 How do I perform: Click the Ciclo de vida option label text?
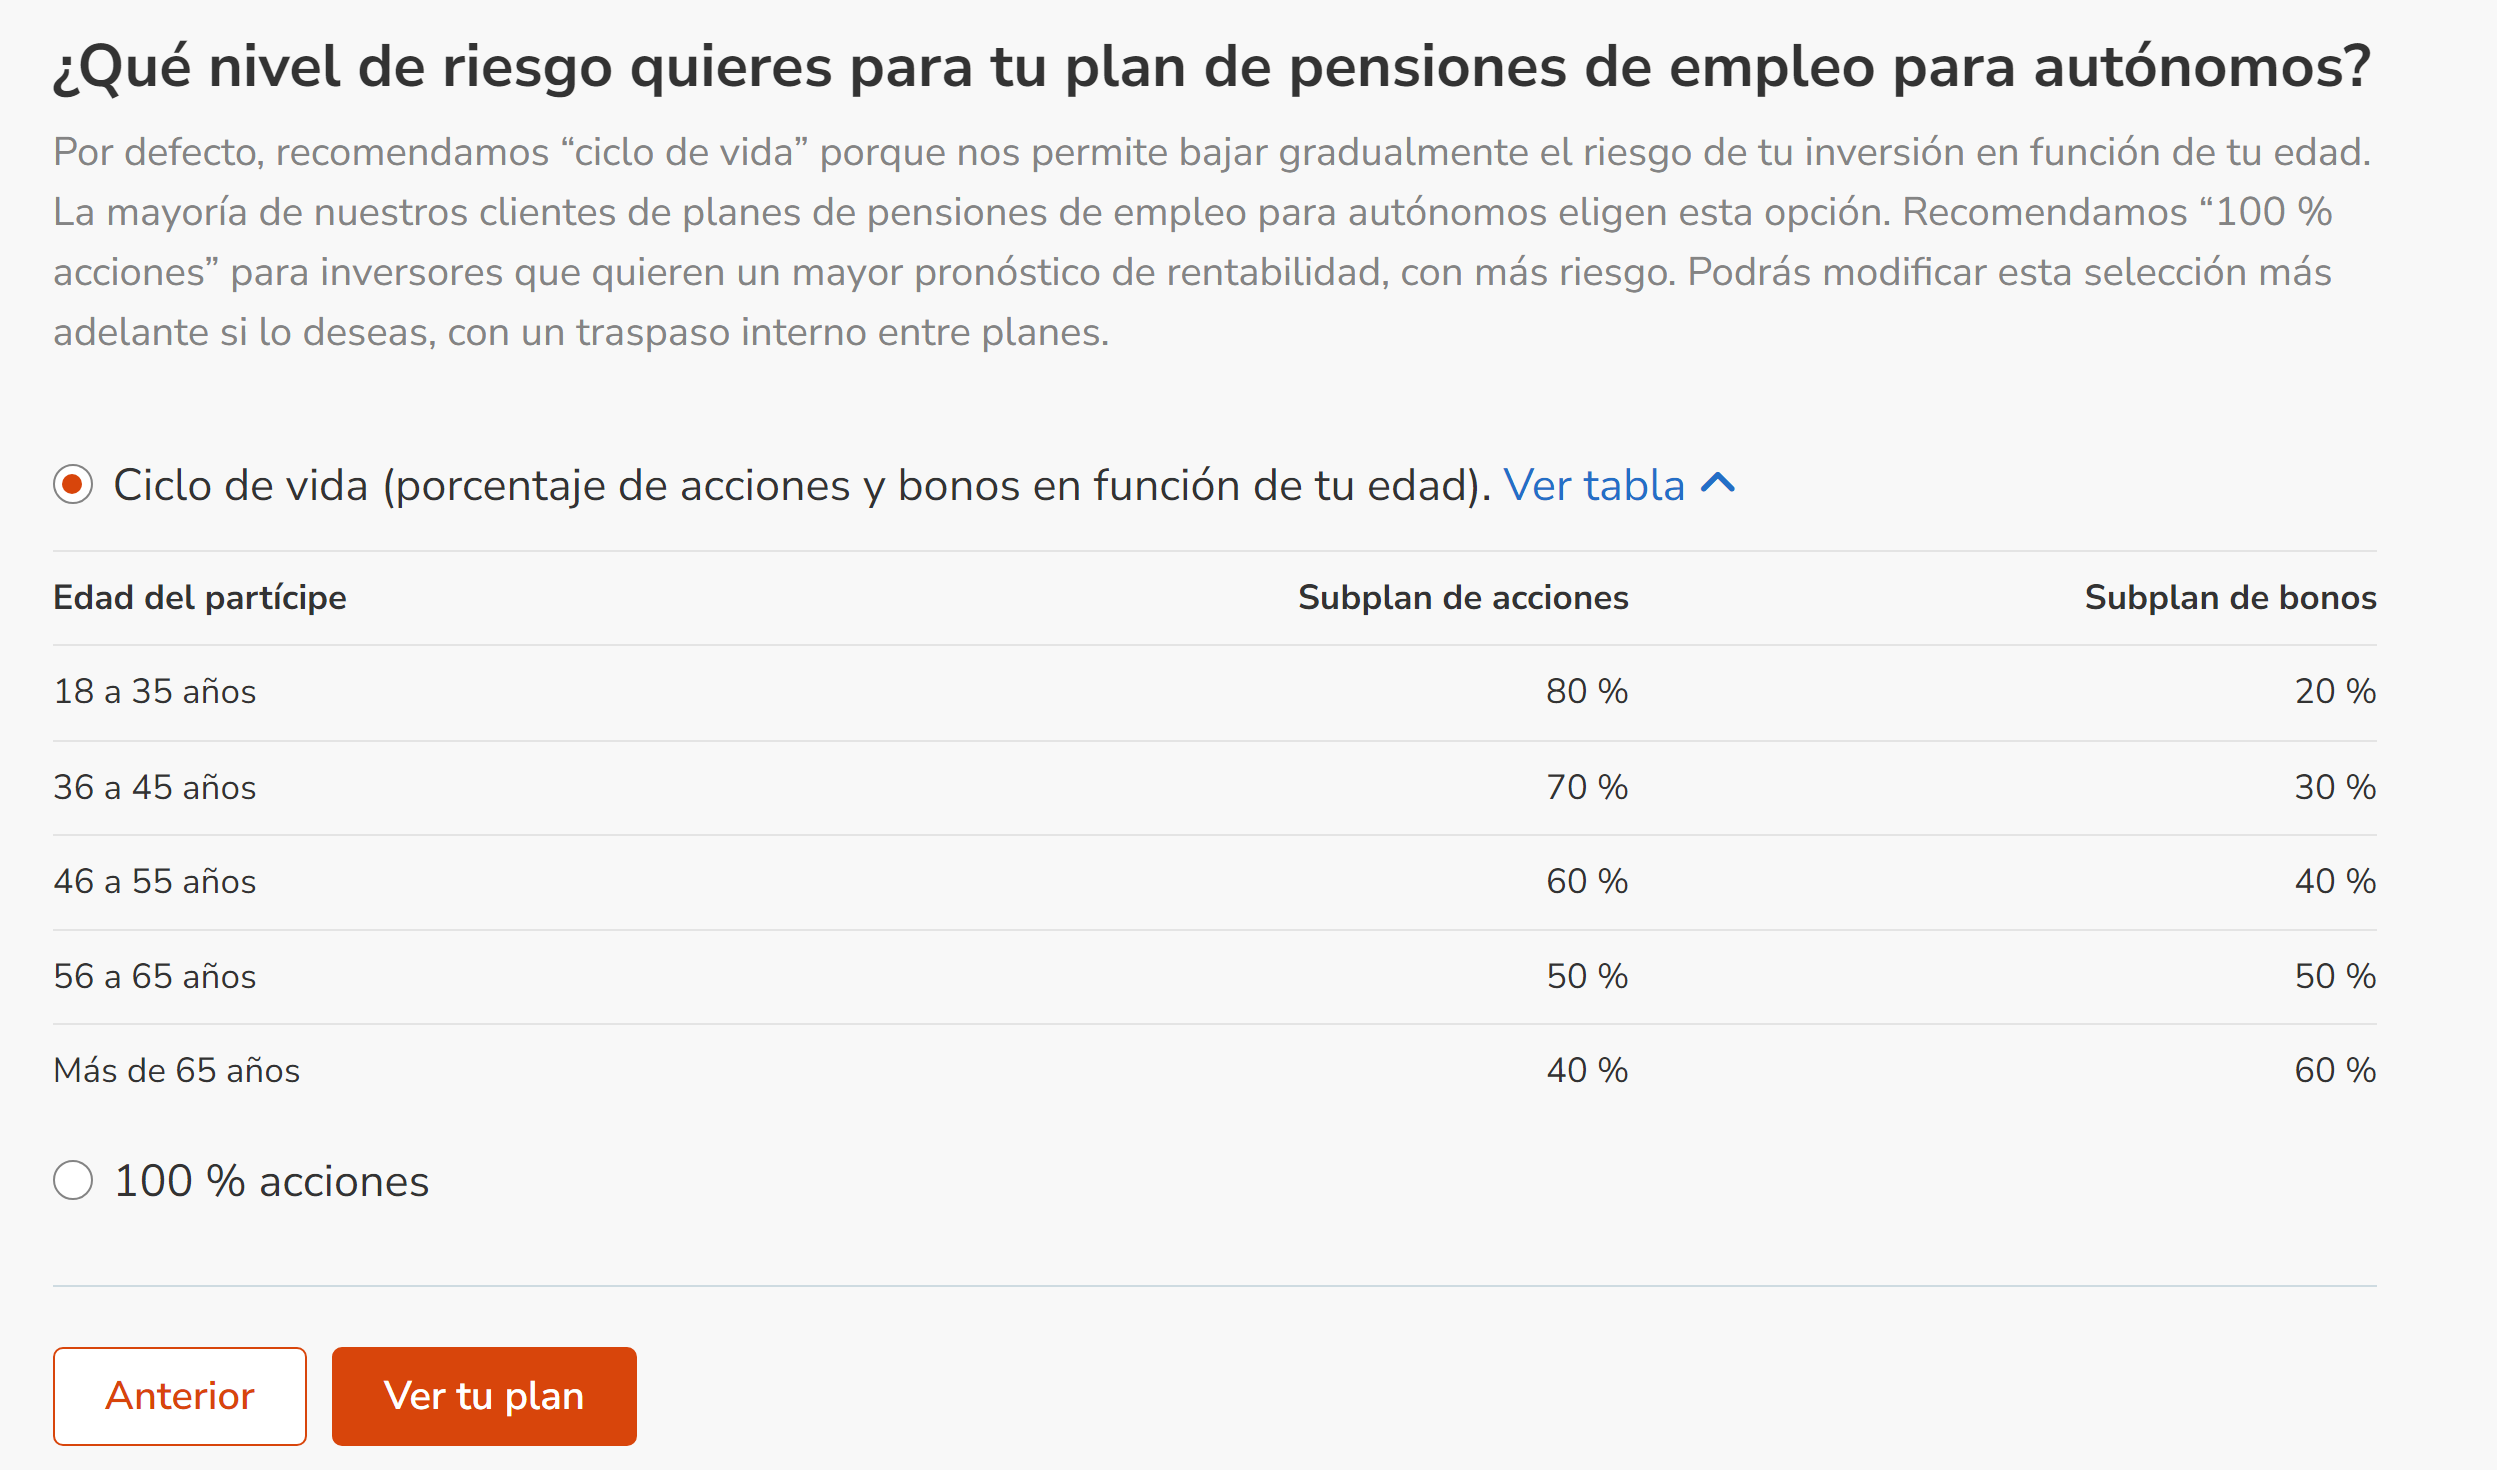coord(802,486)
